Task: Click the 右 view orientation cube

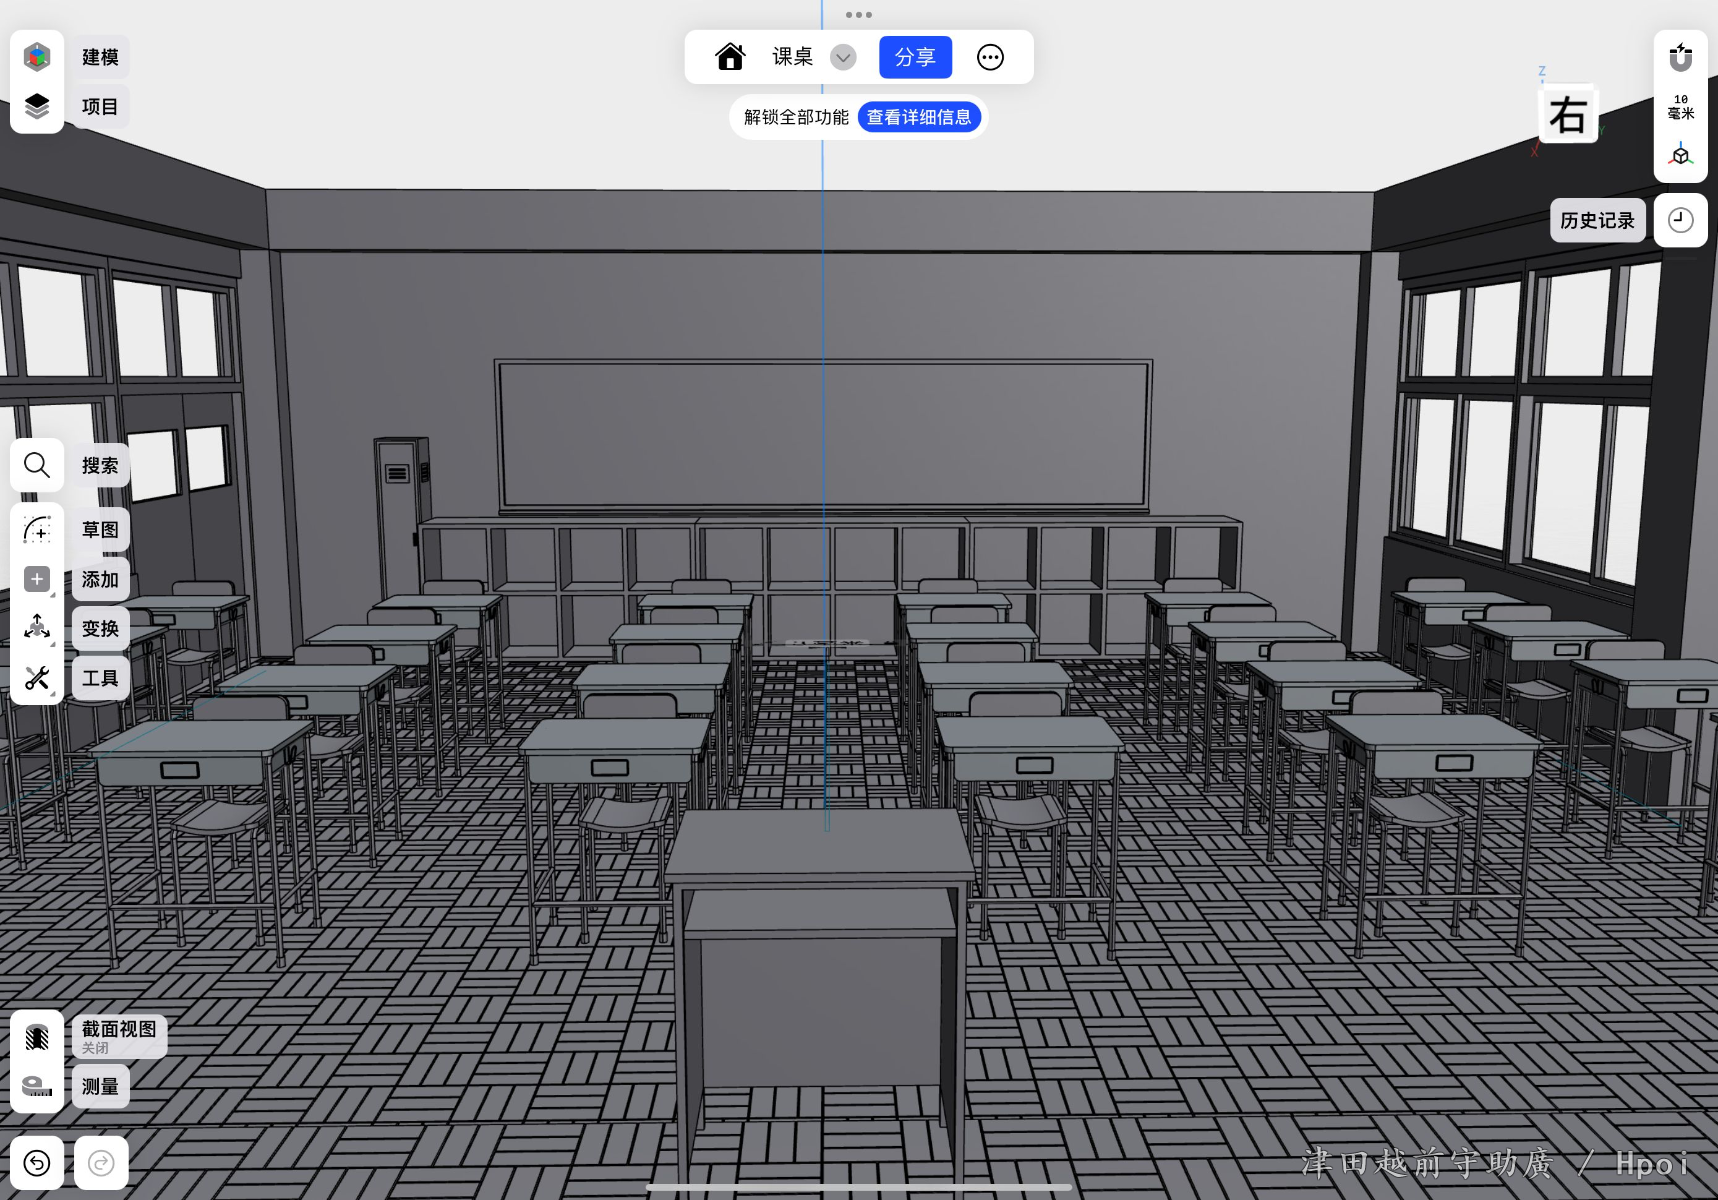Action: (1567, 115)
